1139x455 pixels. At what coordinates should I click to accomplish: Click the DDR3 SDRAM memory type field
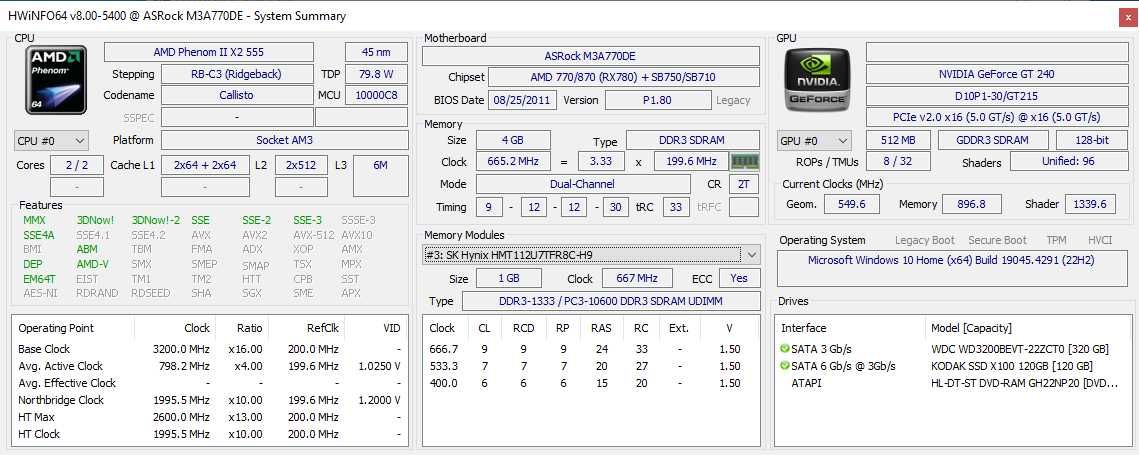692,140
